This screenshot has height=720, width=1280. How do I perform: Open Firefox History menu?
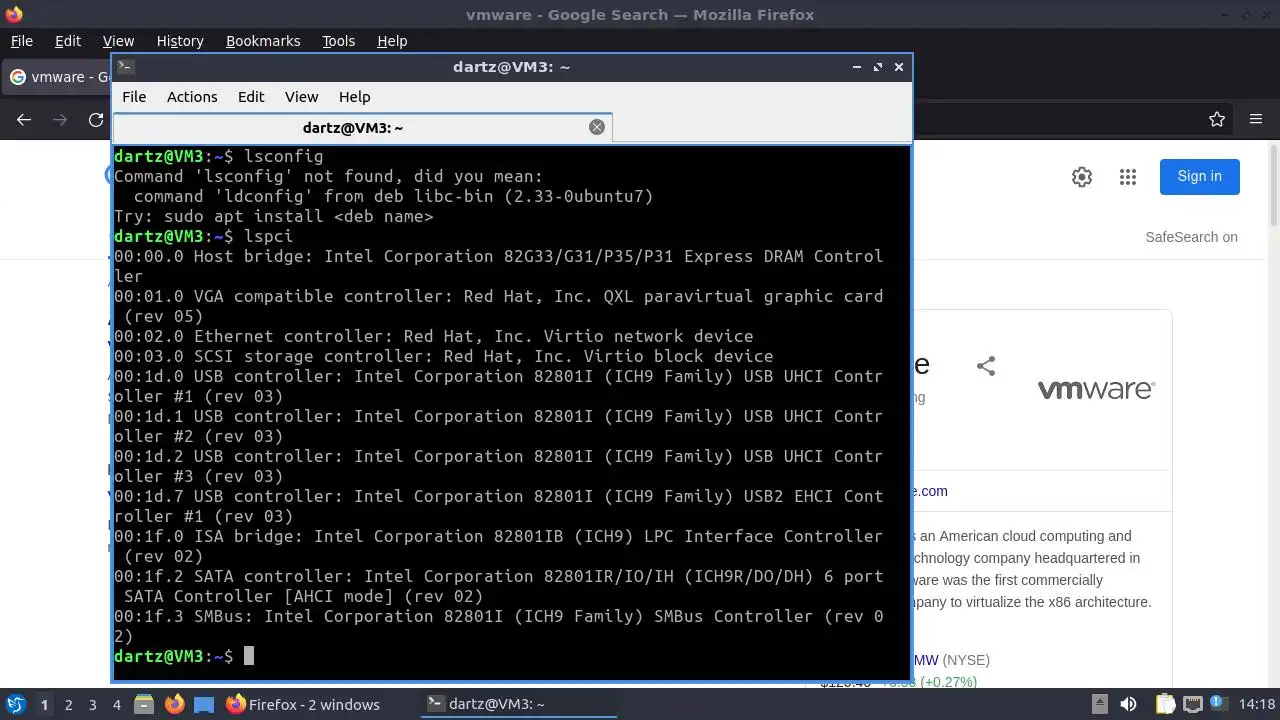180,41
